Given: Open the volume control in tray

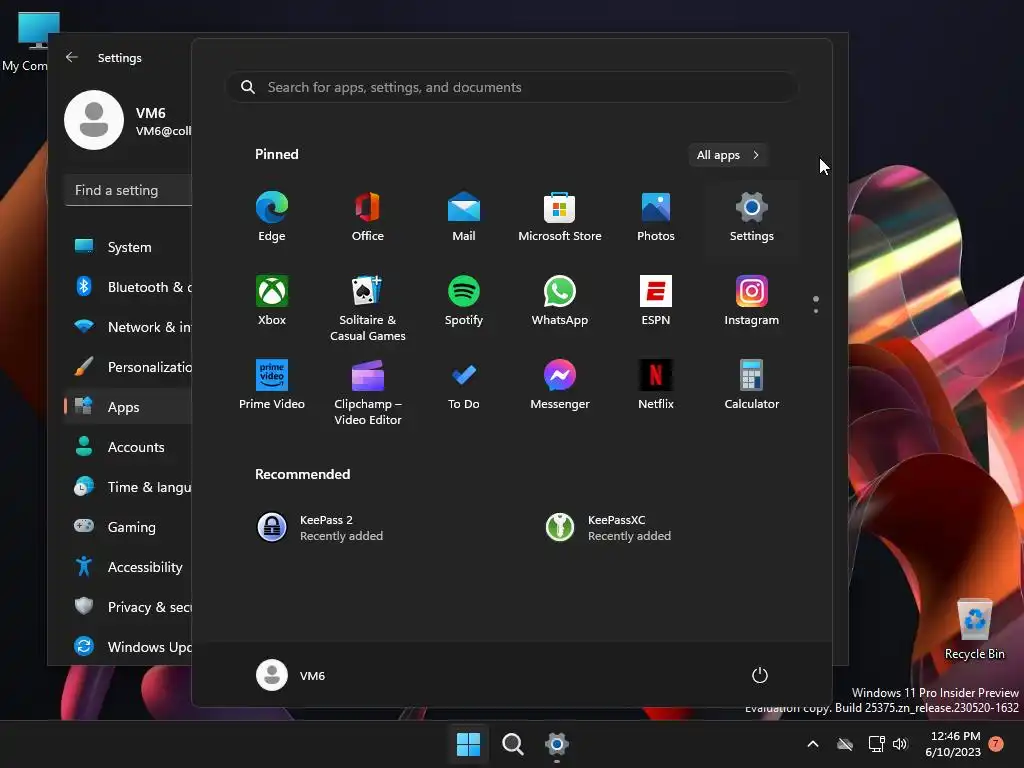Looking at the screenshot, I should click(x=900, y=744).
